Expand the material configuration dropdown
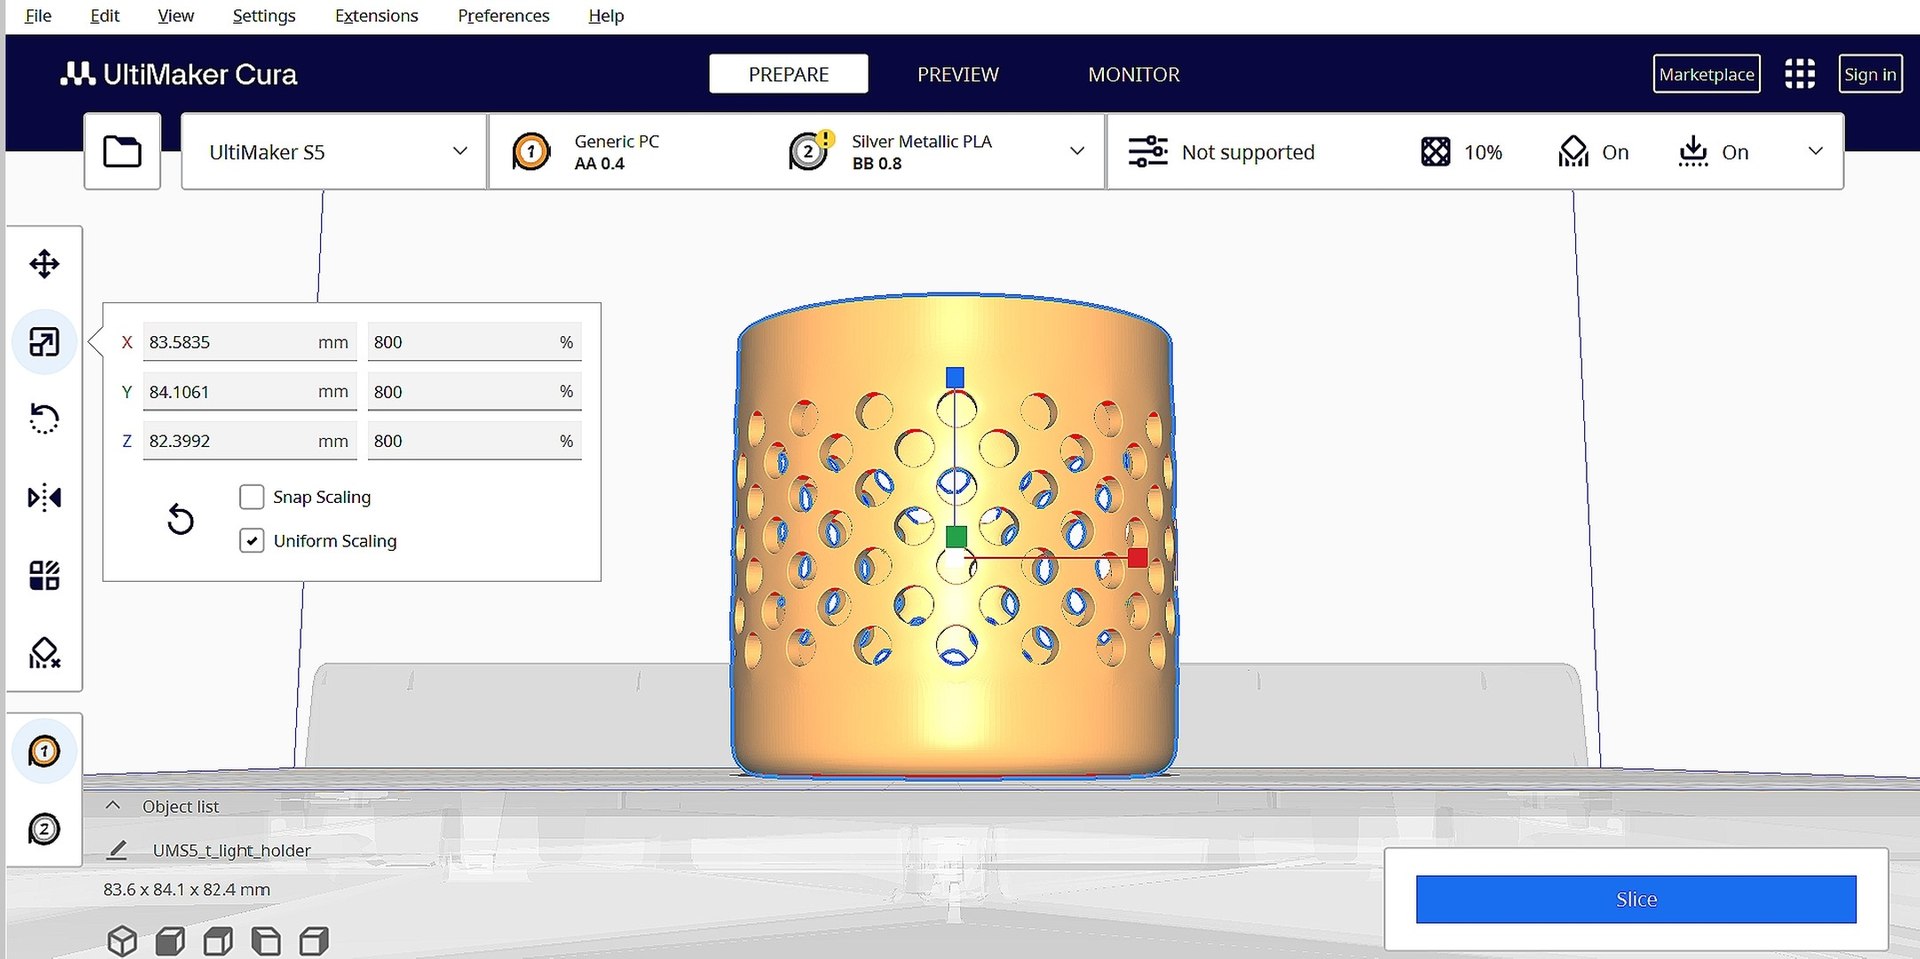Screen dimensions: 1920x959 pos(1077,151)
